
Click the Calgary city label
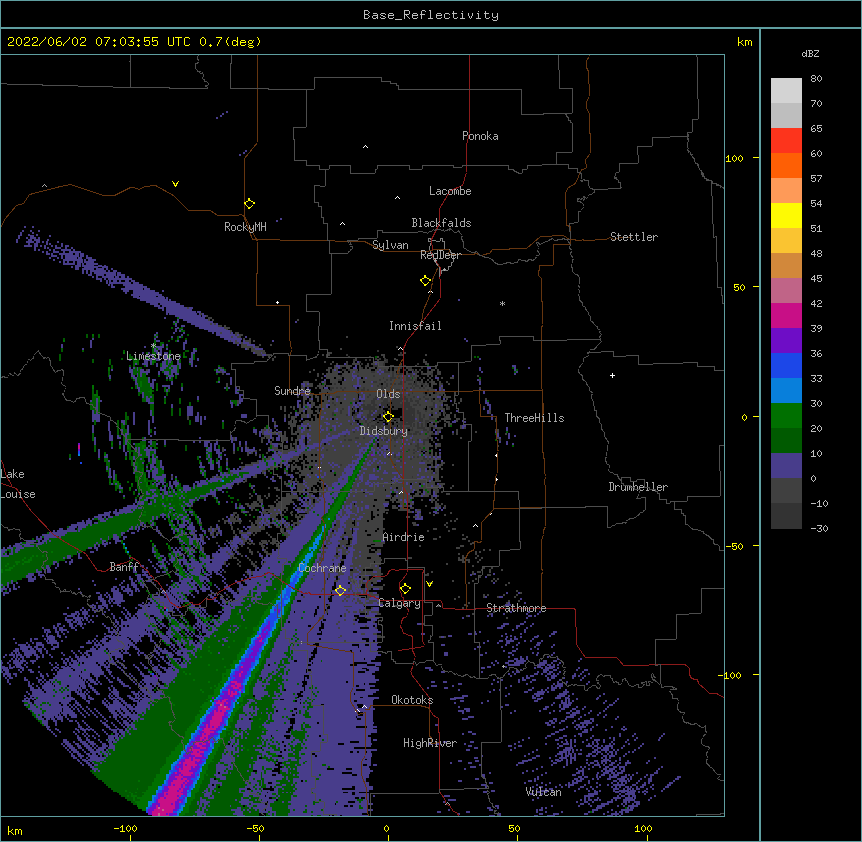click(399, 603)
